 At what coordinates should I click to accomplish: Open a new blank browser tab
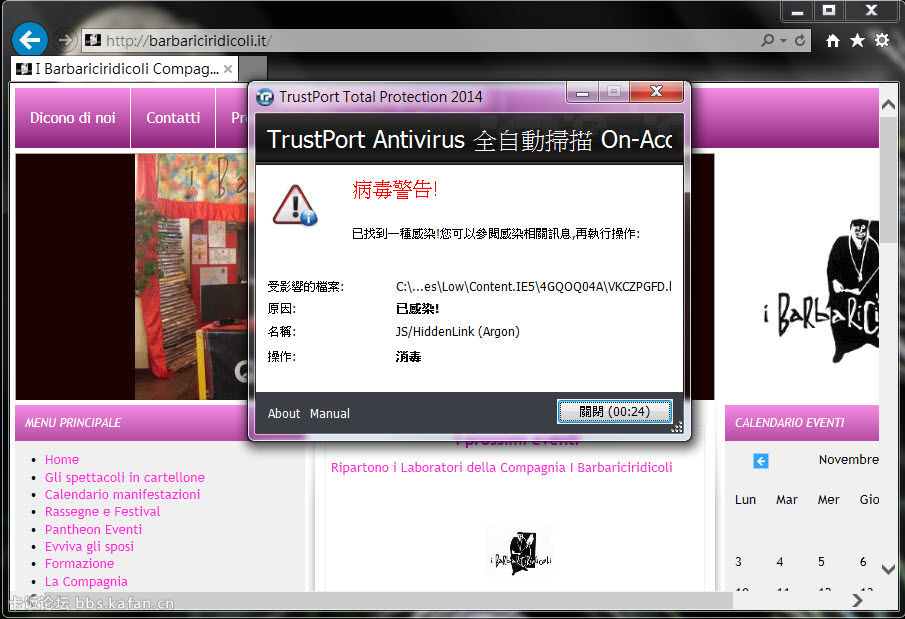[253, 69]
